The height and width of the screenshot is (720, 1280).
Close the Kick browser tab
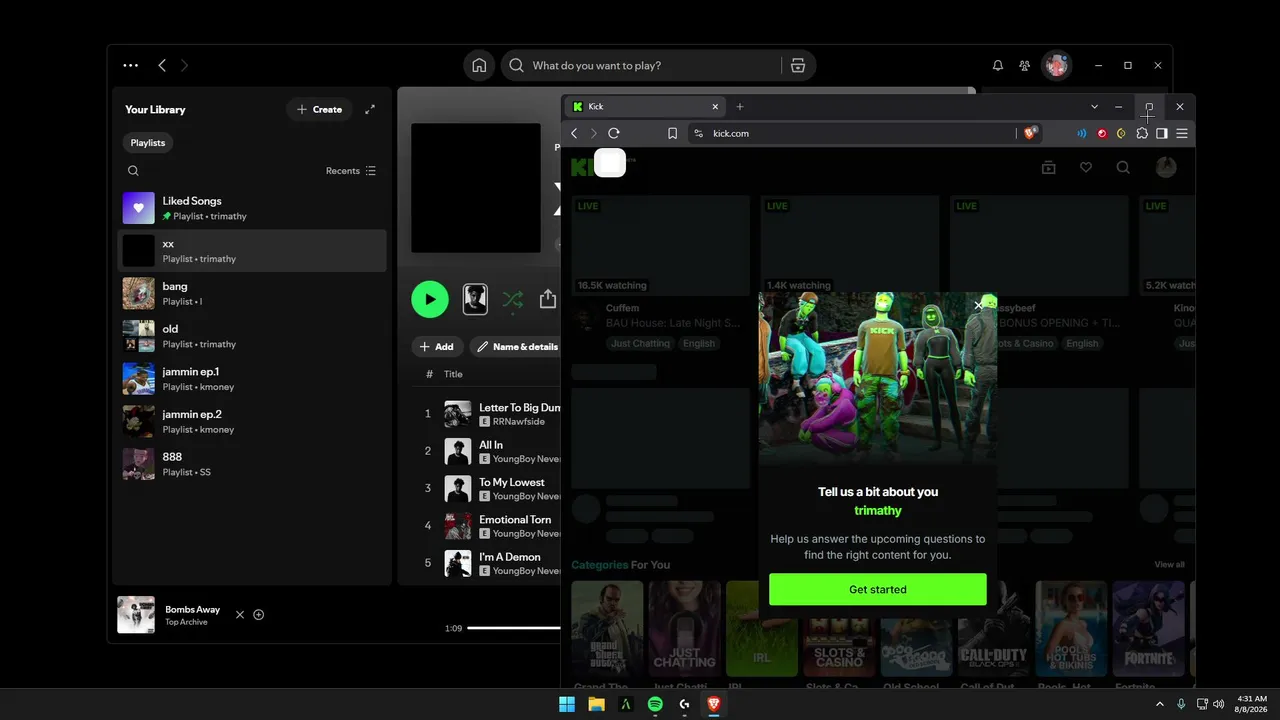(715, 107)
